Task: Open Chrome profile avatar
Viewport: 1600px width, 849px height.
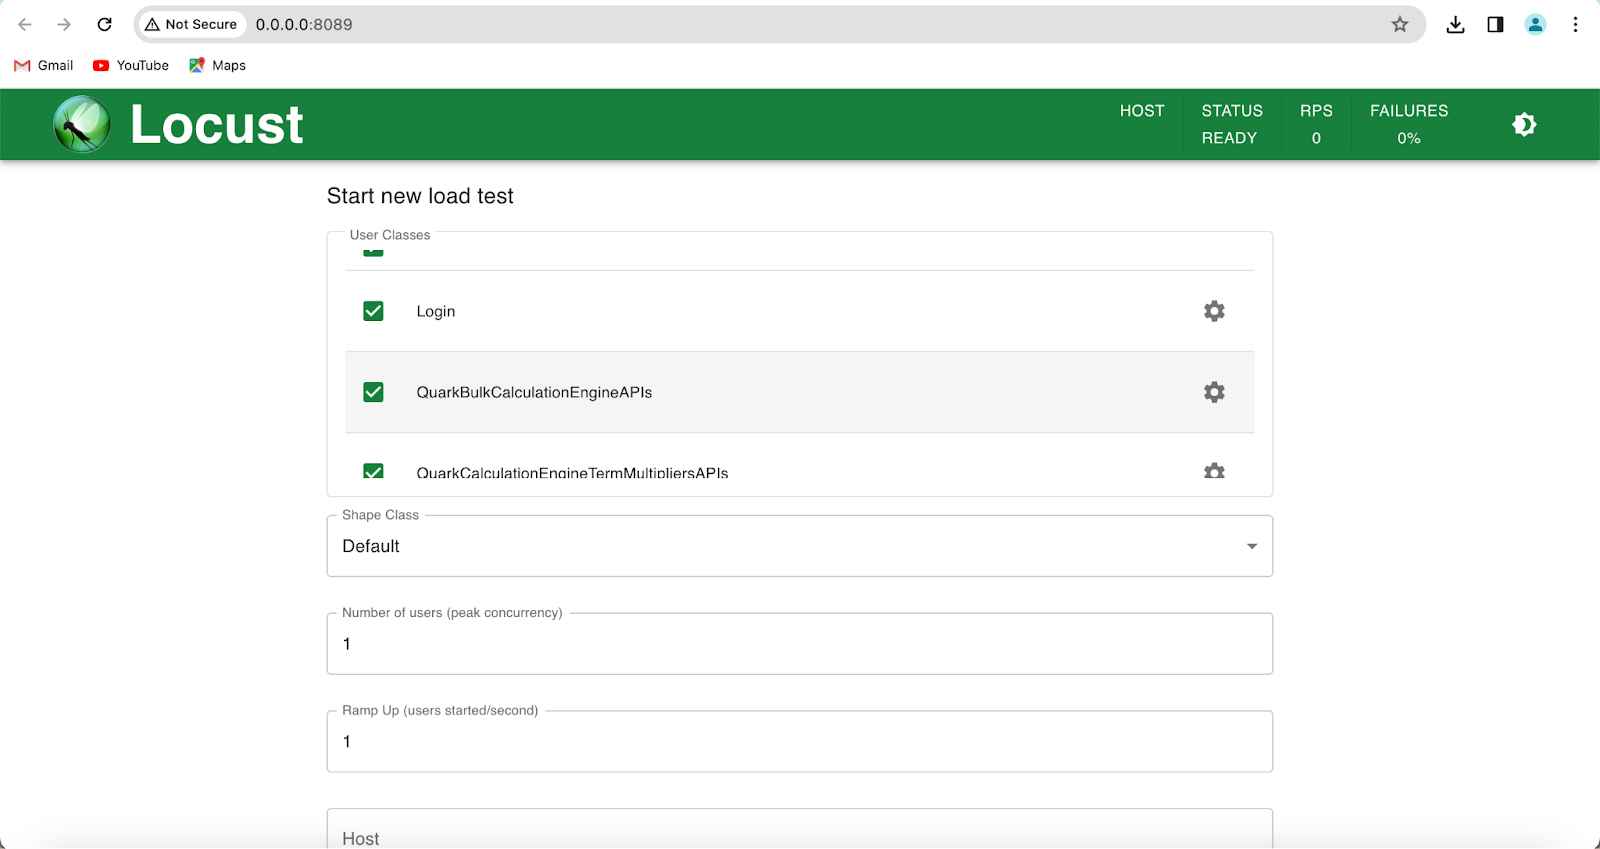Action: [x=1535, y=24]
